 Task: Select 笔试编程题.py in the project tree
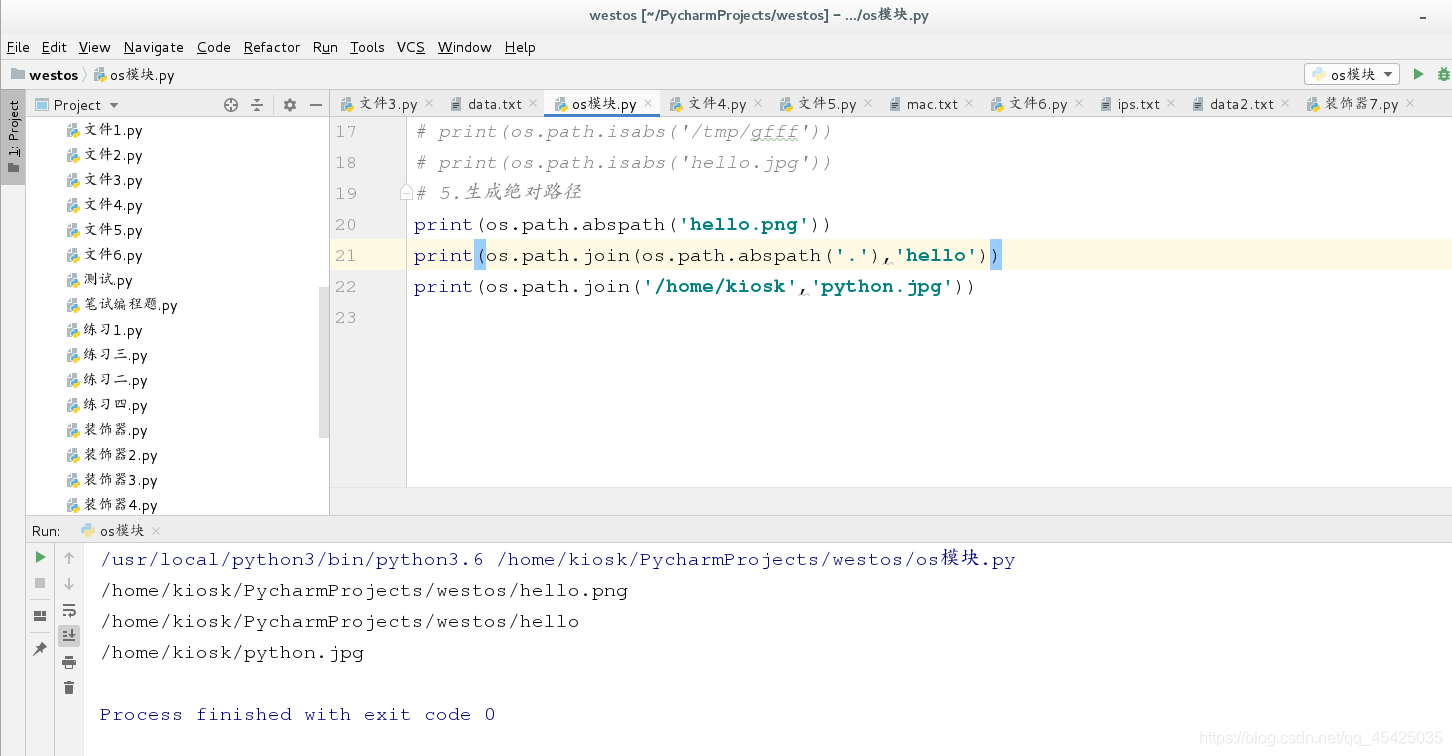click(x=130, y=305)
